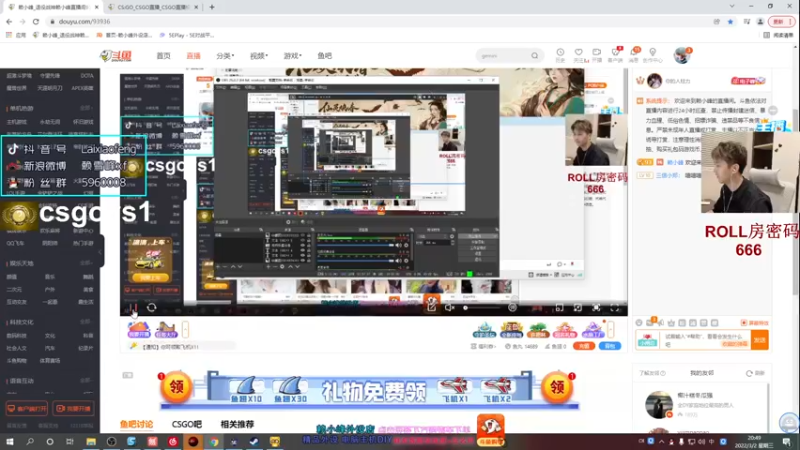
Task: Expand the 分类 dropdown menu
Action: pyautogui.click(x=224, y=56)
